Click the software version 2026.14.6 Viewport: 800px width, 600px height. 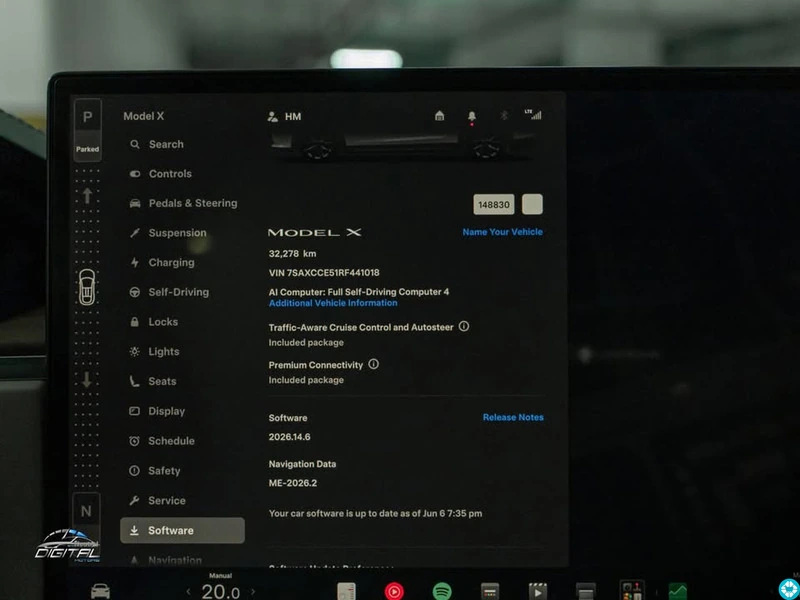pyautogui.click(x=289, y=437)
